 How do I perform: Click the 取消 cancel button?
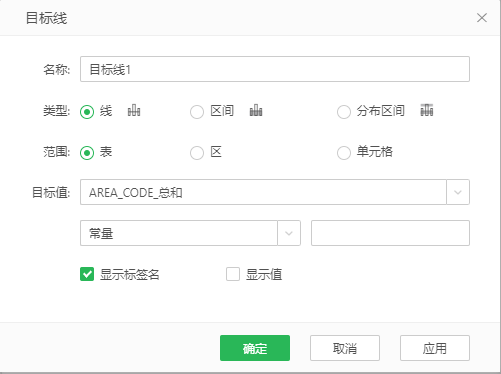coord(345,348)
